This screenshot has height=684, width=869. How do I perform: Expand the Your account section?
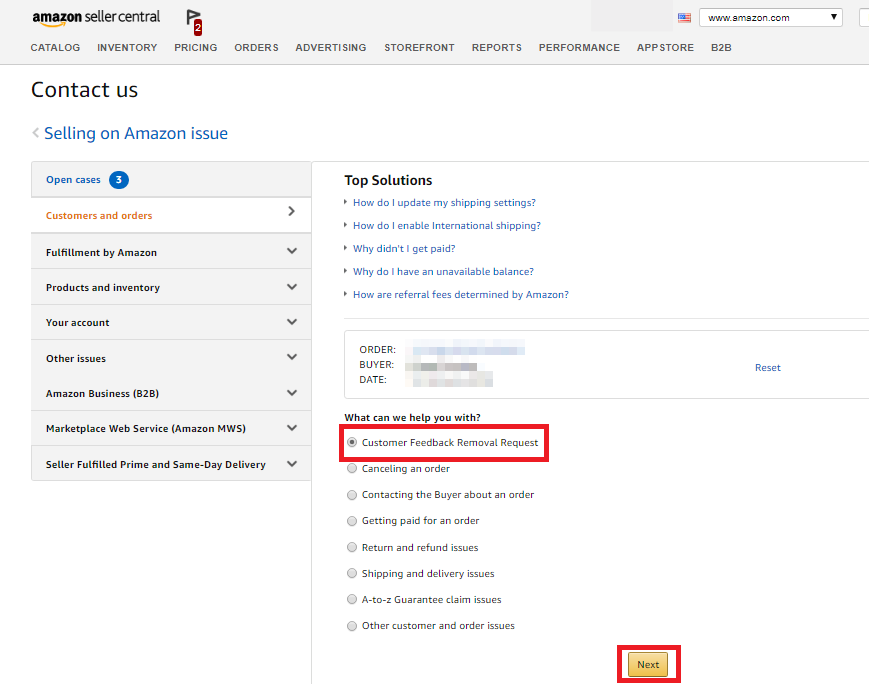click(x=171, y=323)
